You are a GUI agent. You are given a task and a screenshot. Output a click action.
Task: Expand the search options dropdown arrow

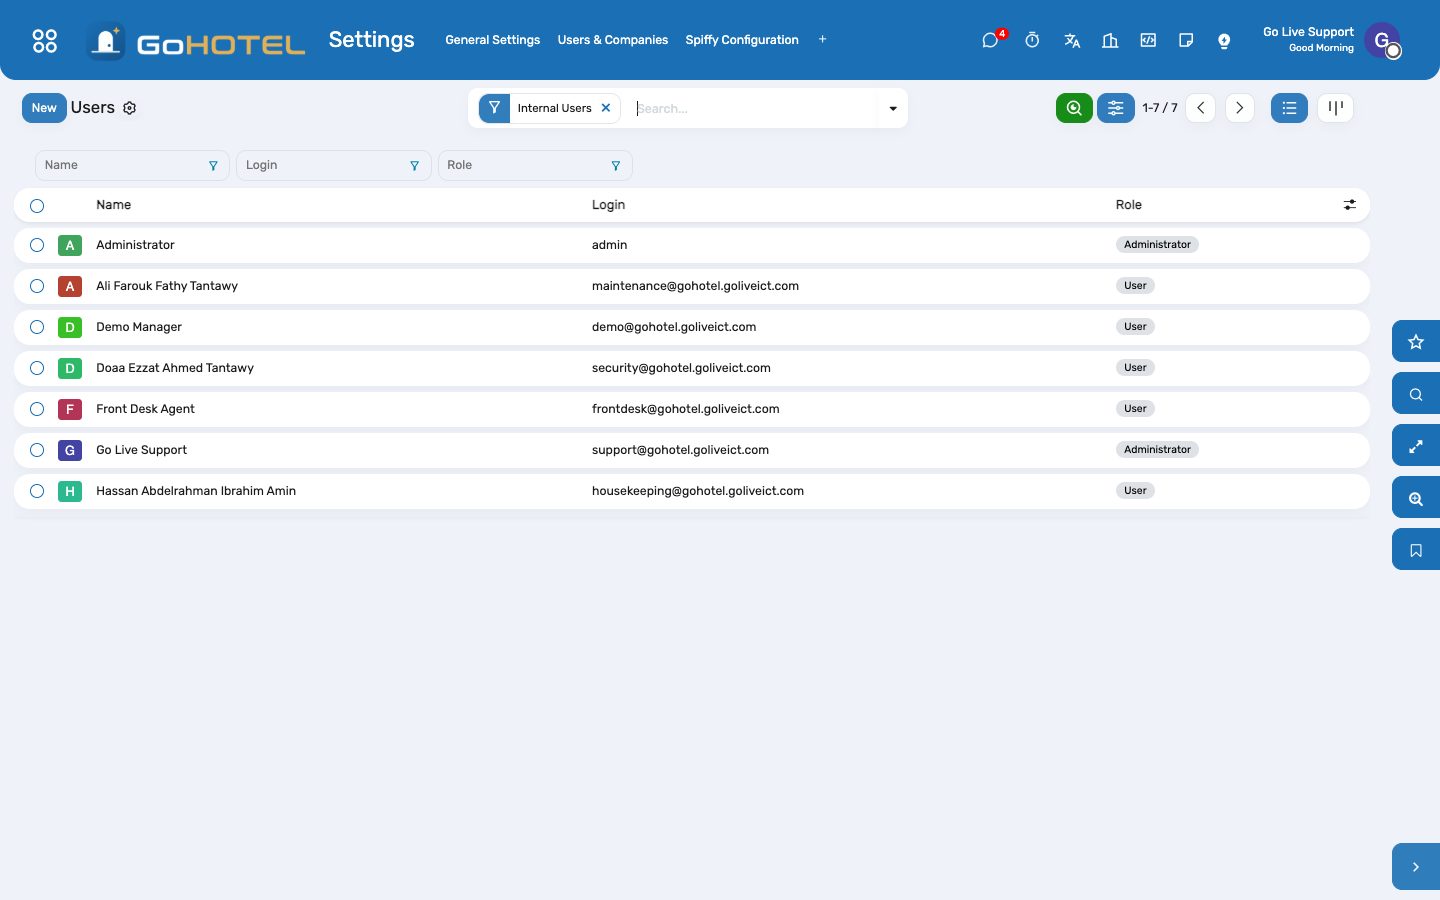pos(893,108)
